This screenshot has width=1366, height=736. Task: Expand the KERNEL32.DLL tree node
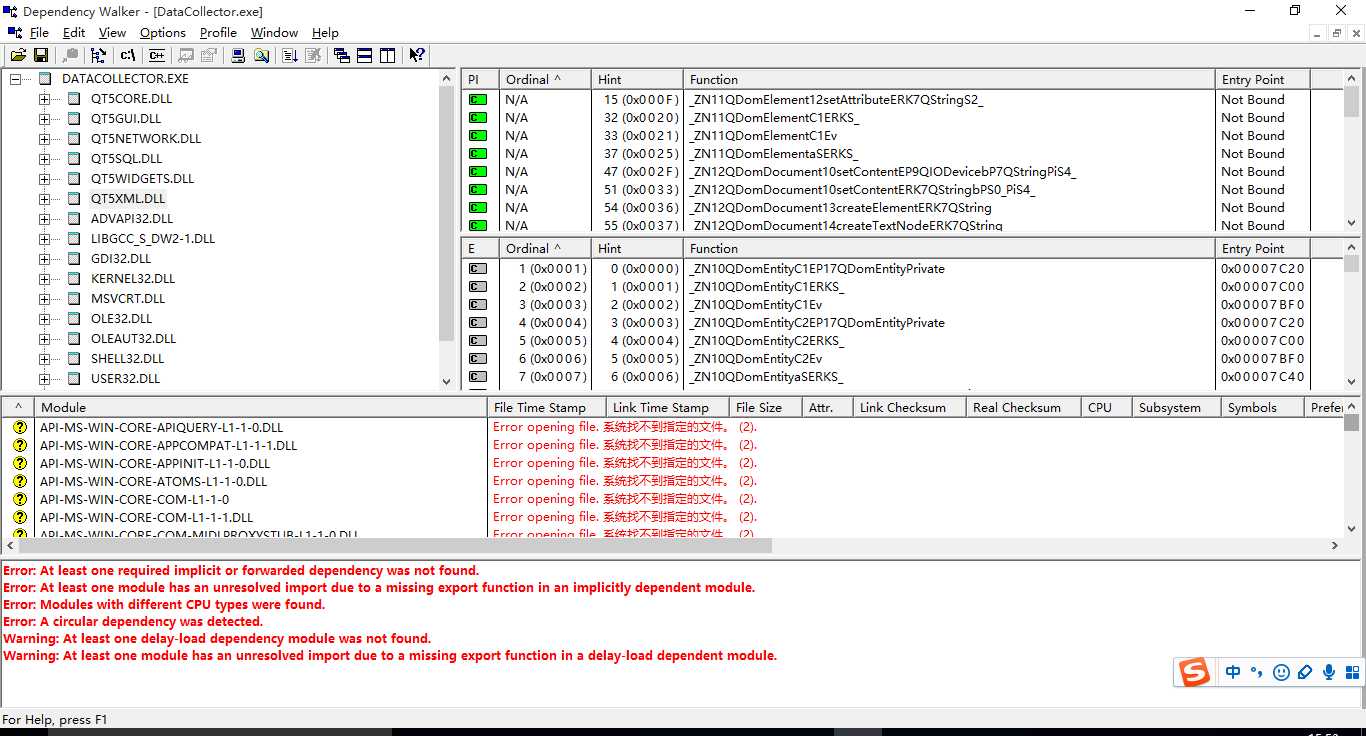(44, 279)
